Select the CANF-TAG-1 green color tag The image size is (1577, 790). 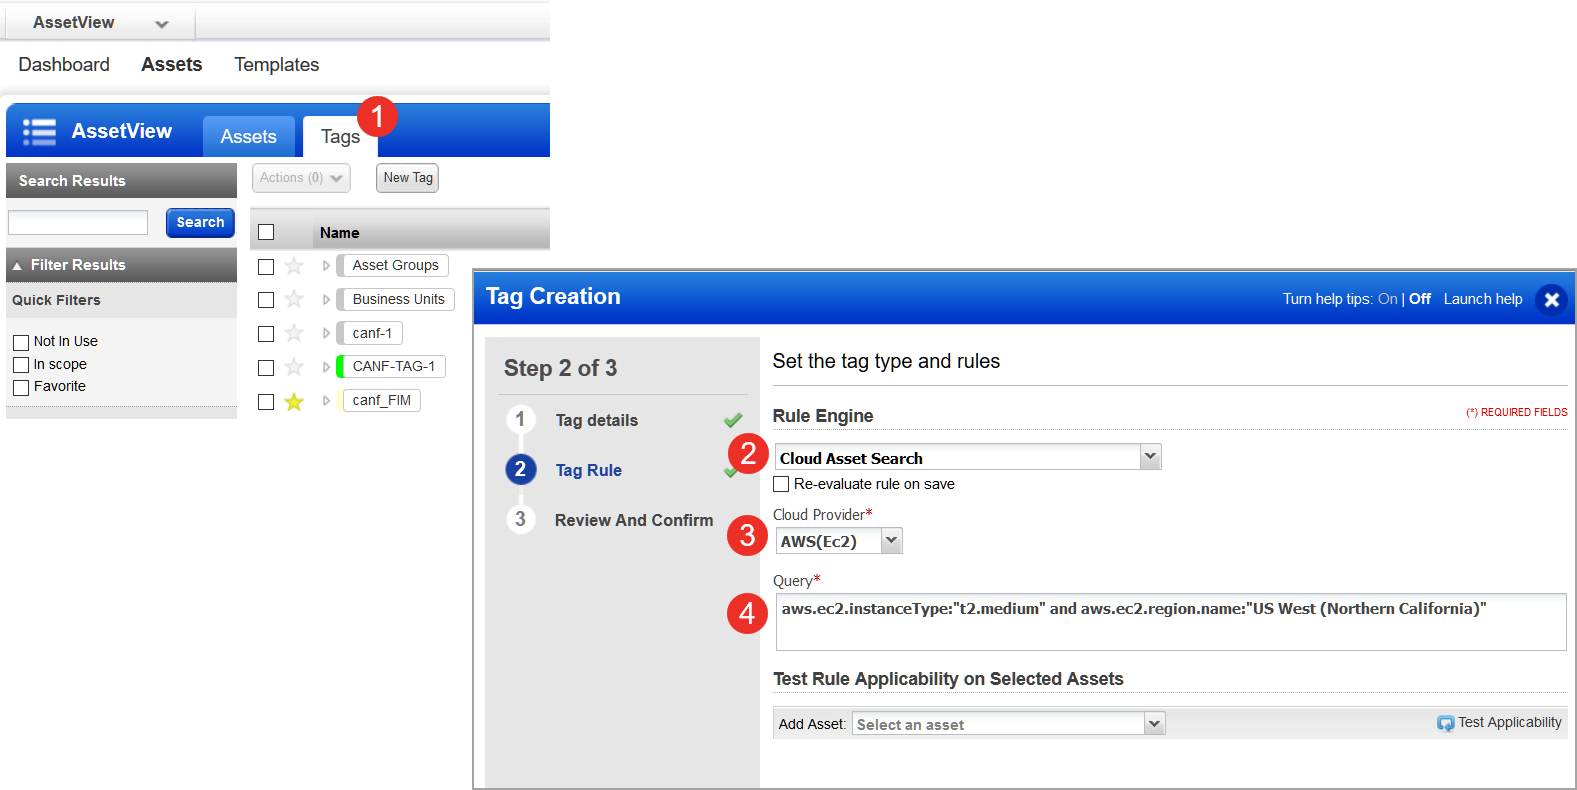393,367
